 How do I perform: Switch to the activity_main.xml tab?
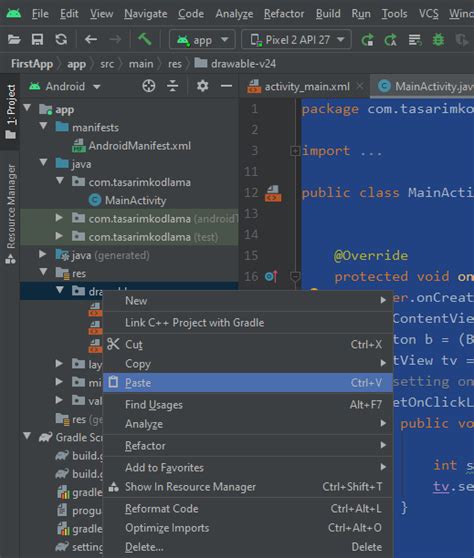307,86
